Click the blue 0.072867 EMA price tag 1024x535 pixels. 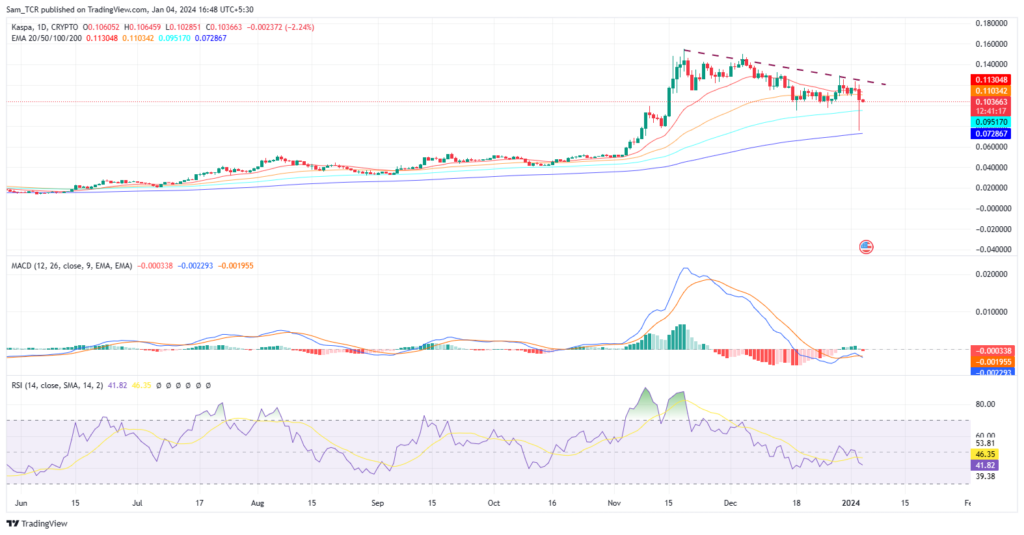pyautogui.click(x=991, y=133)
